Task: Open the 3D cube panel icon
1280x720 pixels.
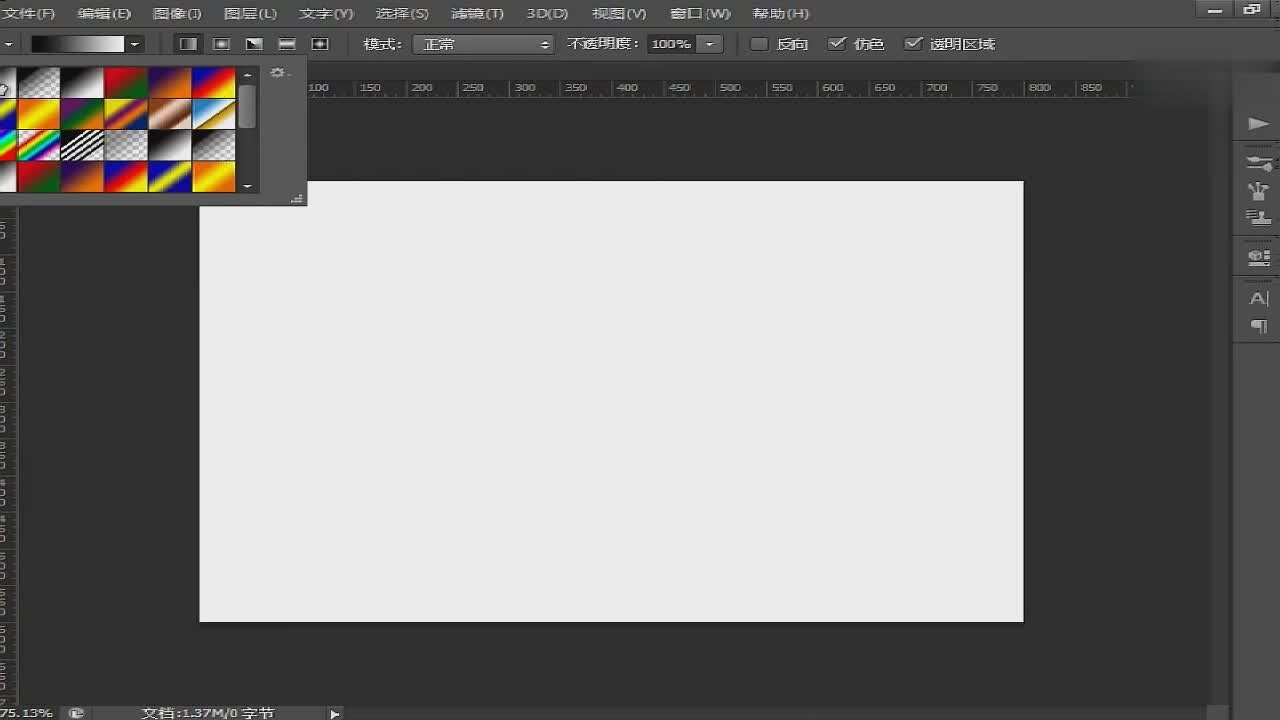Action: (1258, 258)
